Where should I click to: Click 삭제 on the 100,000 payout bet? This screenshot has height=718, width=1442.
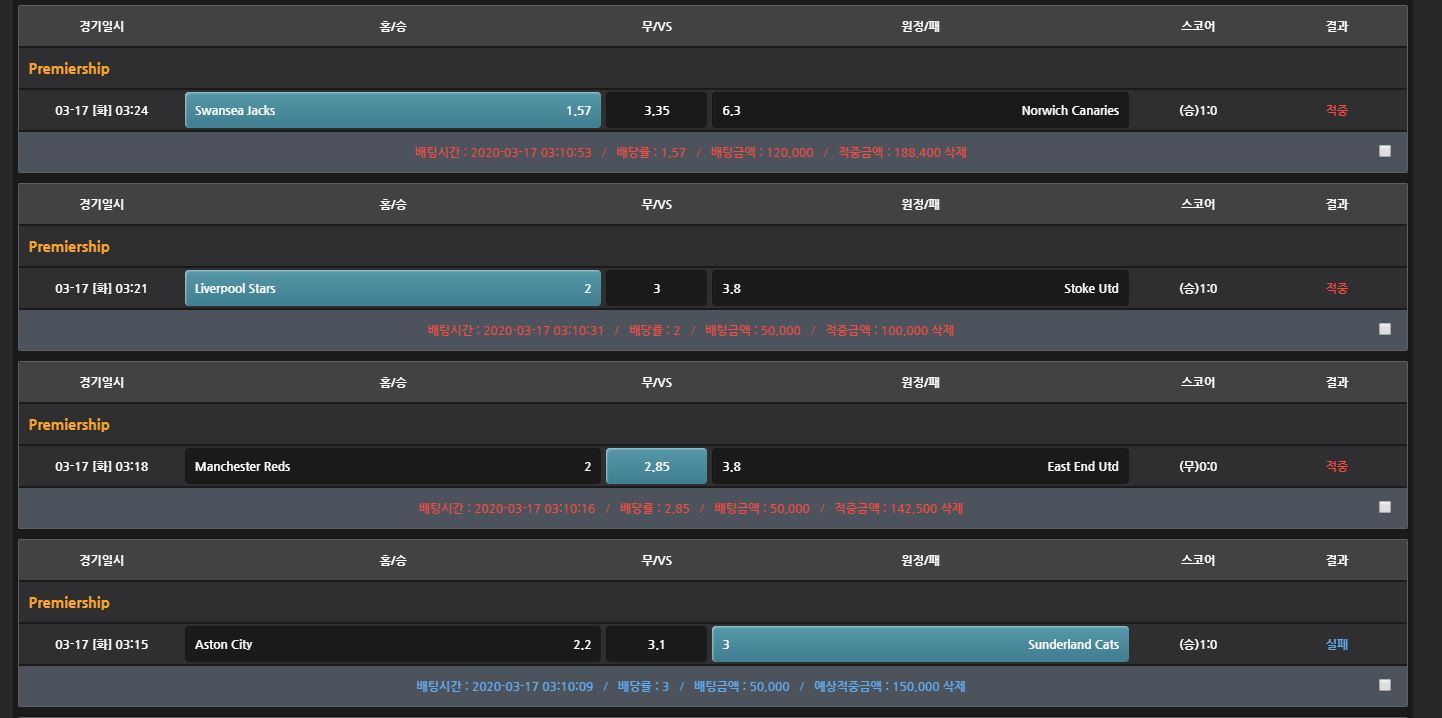(x=943, y=331)
